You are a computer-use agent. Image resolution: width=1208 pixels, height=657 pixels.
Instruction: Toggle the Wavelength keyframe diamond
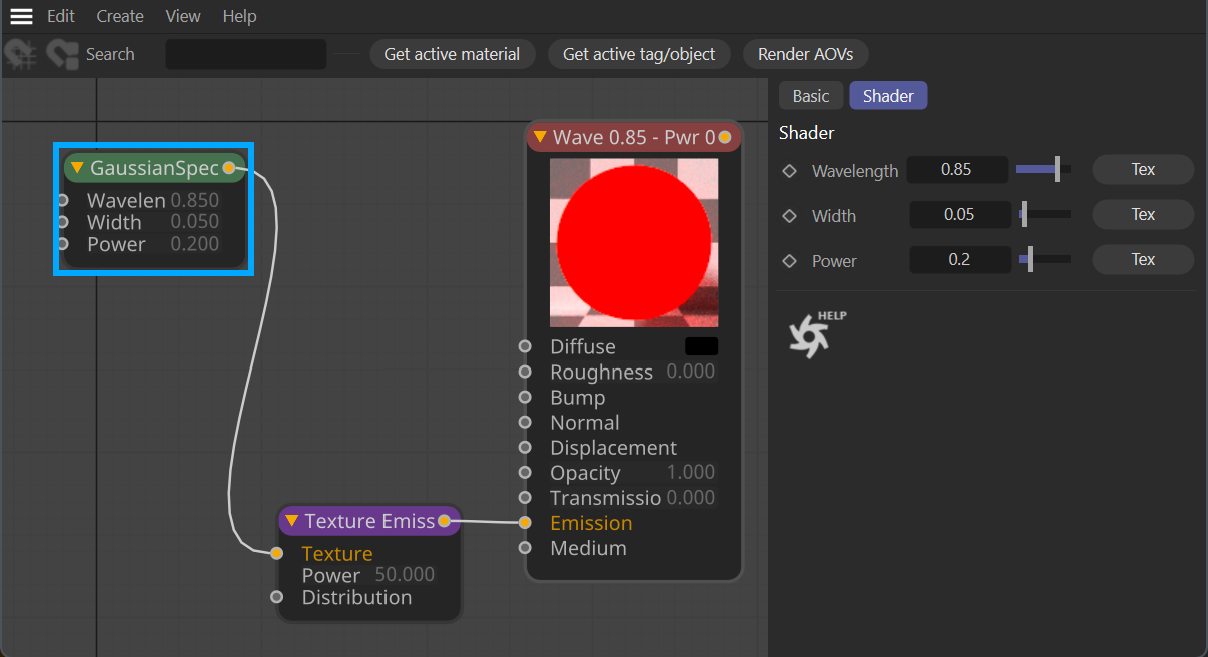pos(789,171)
